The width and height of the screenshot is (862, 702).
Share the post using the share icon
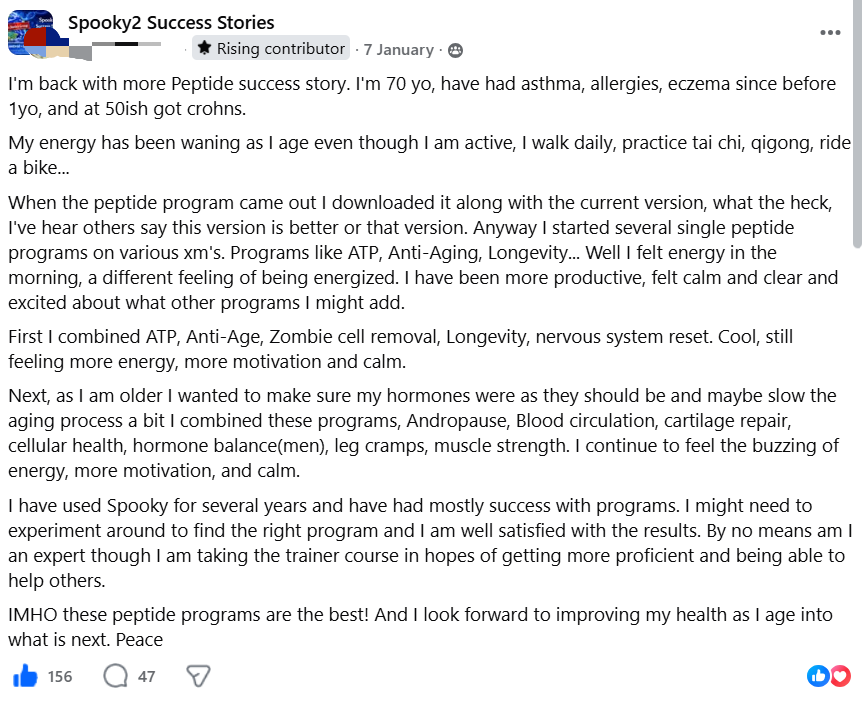(198, 676)
